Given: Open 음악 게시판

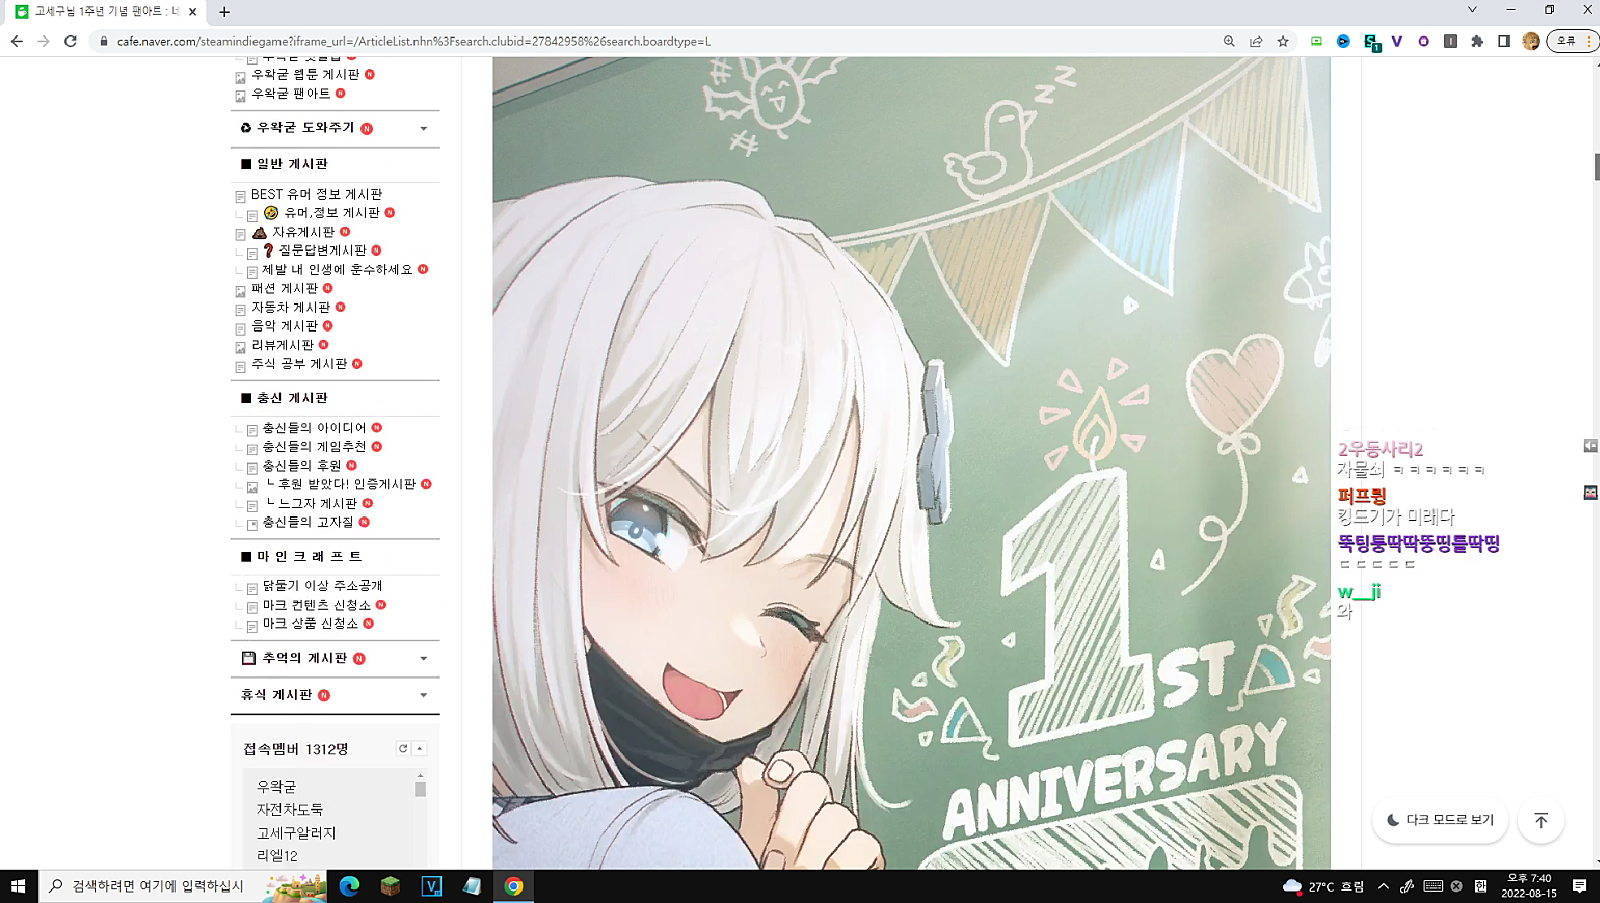Looking at the screenshot, I should (x=284, y=326).
